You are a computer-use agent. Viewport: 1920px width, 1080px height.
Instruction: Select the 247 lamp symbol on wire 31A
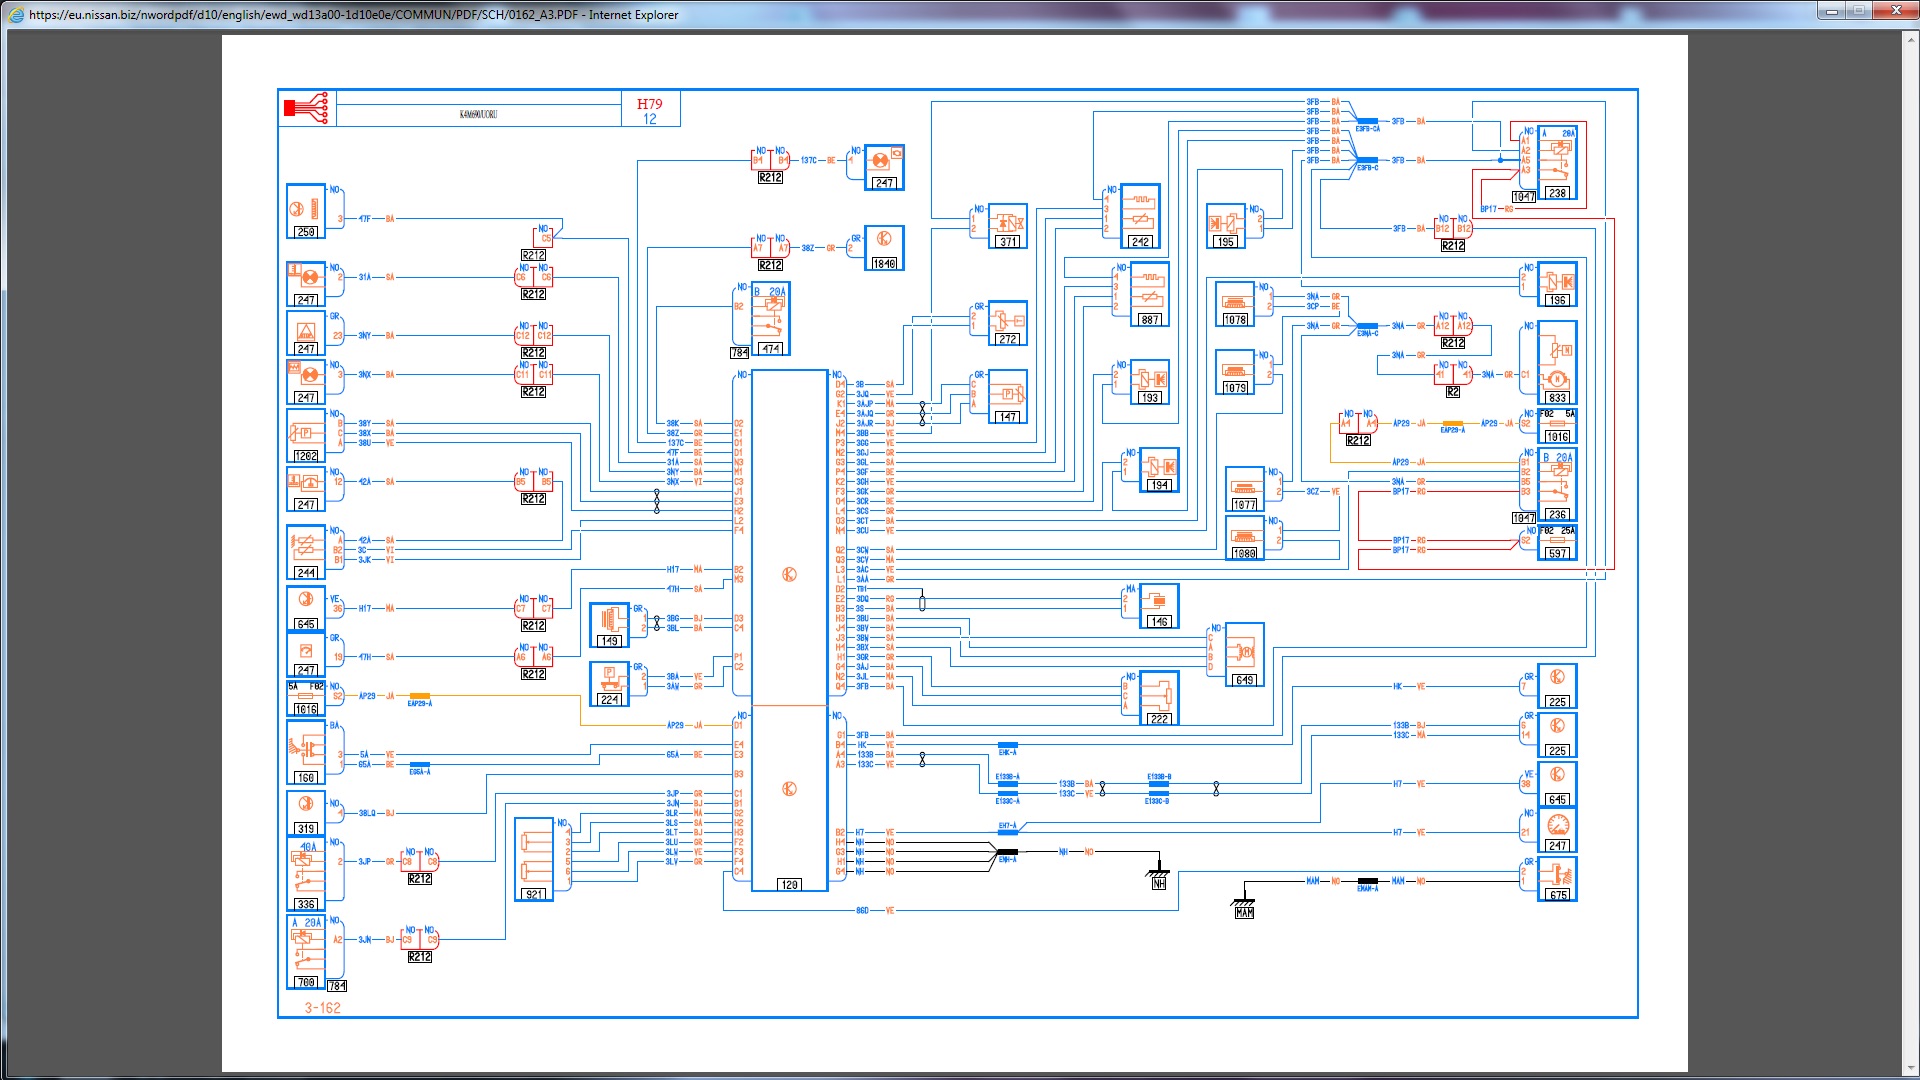click(306, 284)
